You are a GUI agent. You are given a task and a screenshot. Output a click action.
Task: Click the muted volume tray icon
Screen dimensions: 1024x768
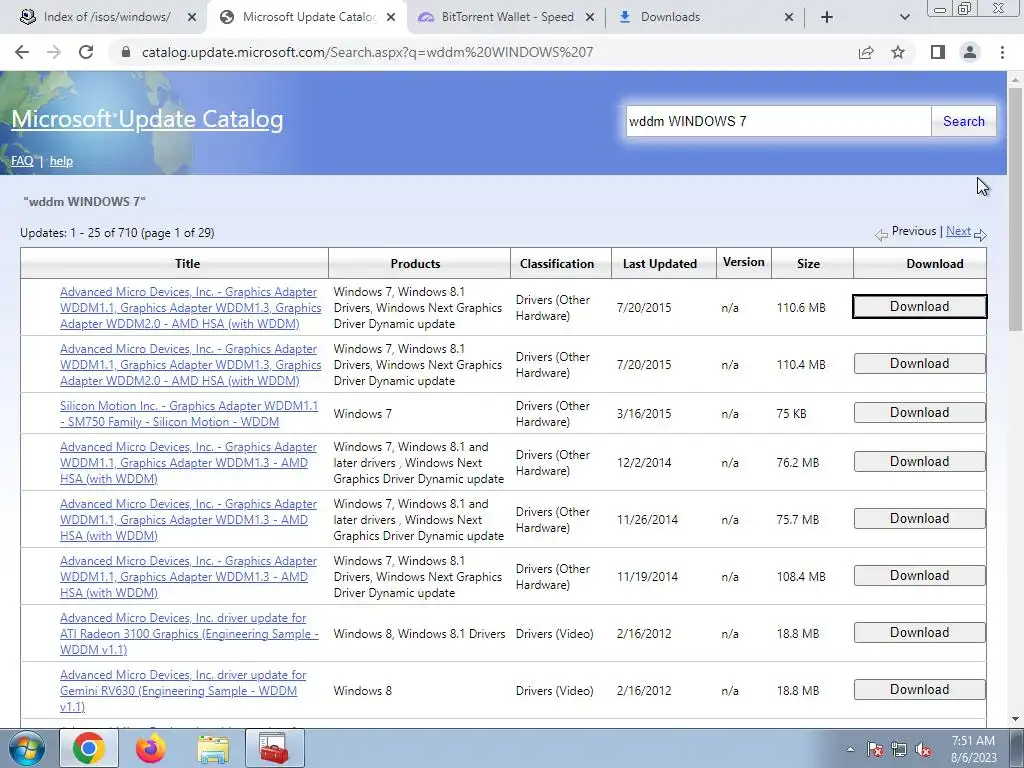[x=923, y=749]
